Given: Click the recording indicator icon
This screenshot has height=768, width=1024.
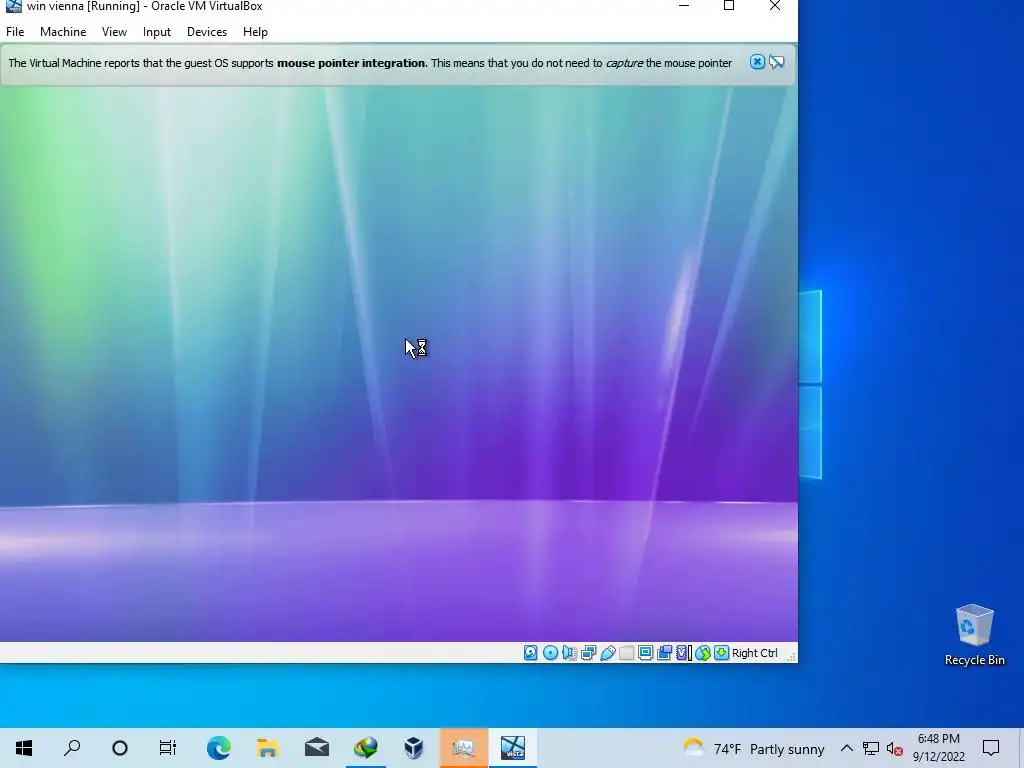Looking at the screenshot, I should tap(664, 652).
